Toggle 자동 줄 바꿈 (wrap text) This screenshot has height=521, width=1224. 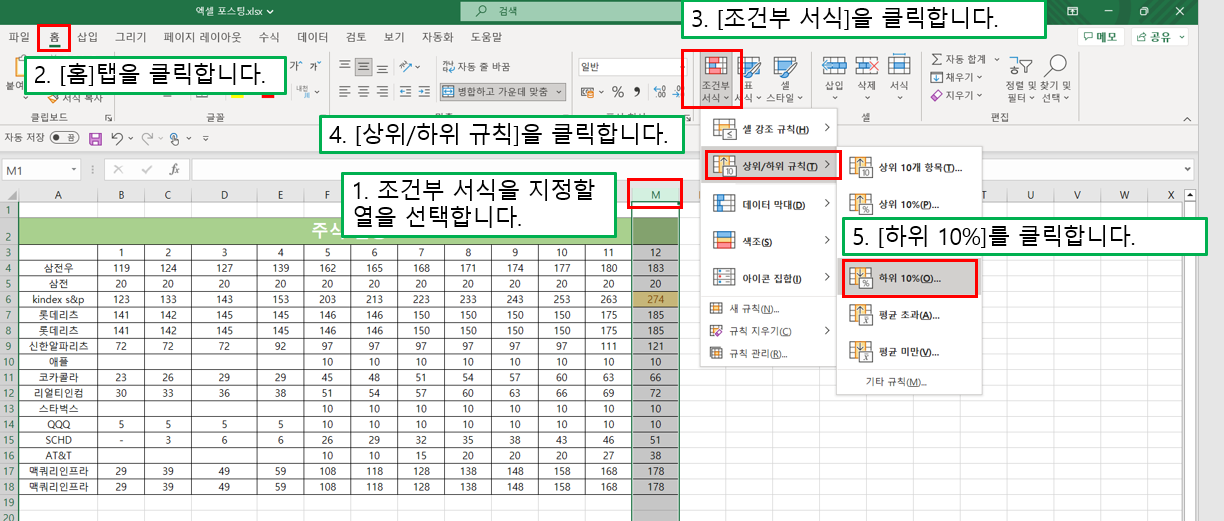(x=475, y=67)
